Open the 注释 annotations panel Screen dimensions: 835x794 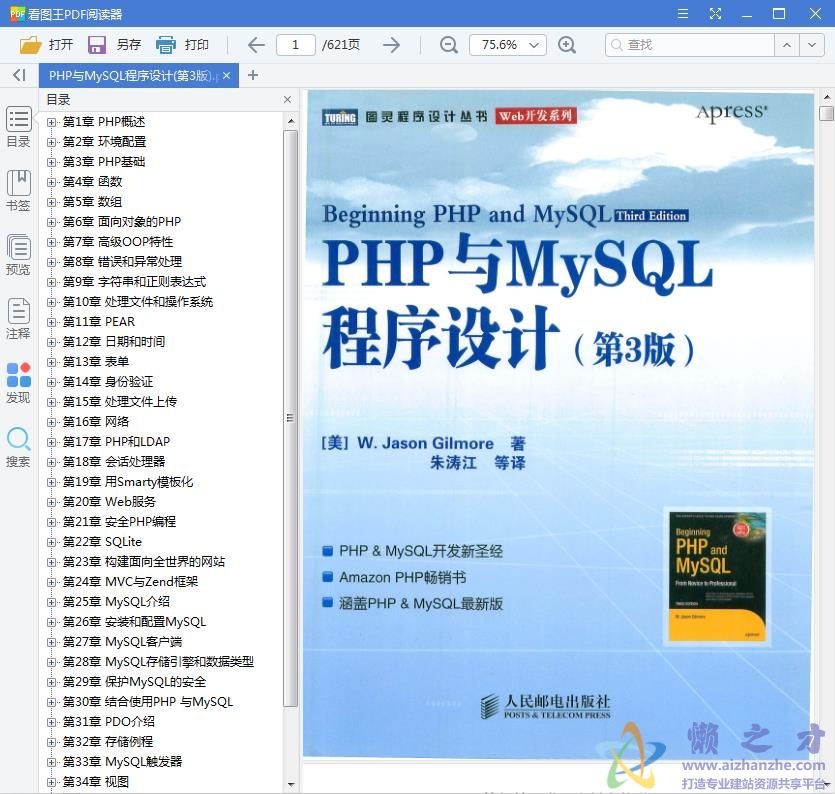coord(19,318)
